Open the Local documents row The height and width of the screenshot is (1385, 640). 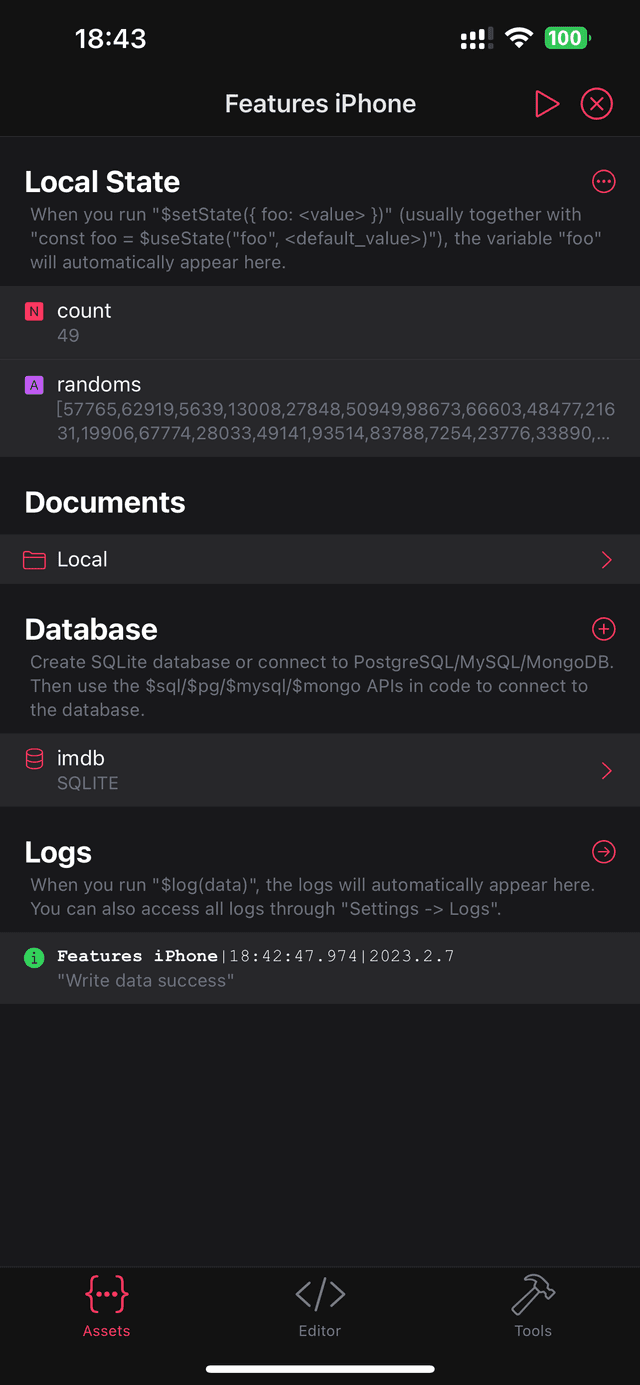pos(320,560)
